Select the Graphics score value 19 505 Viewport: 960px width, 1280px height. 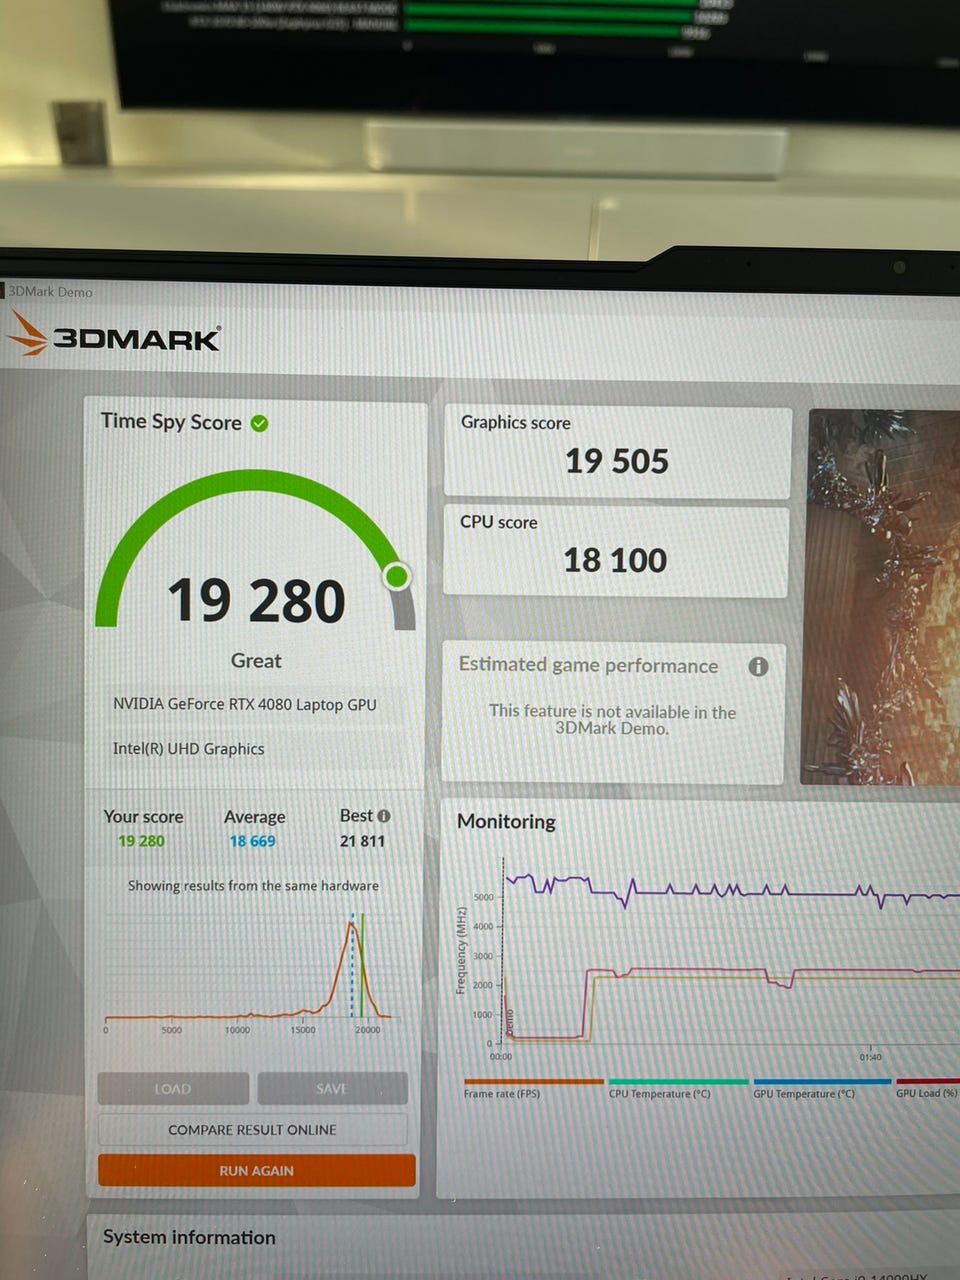point(617,461)
